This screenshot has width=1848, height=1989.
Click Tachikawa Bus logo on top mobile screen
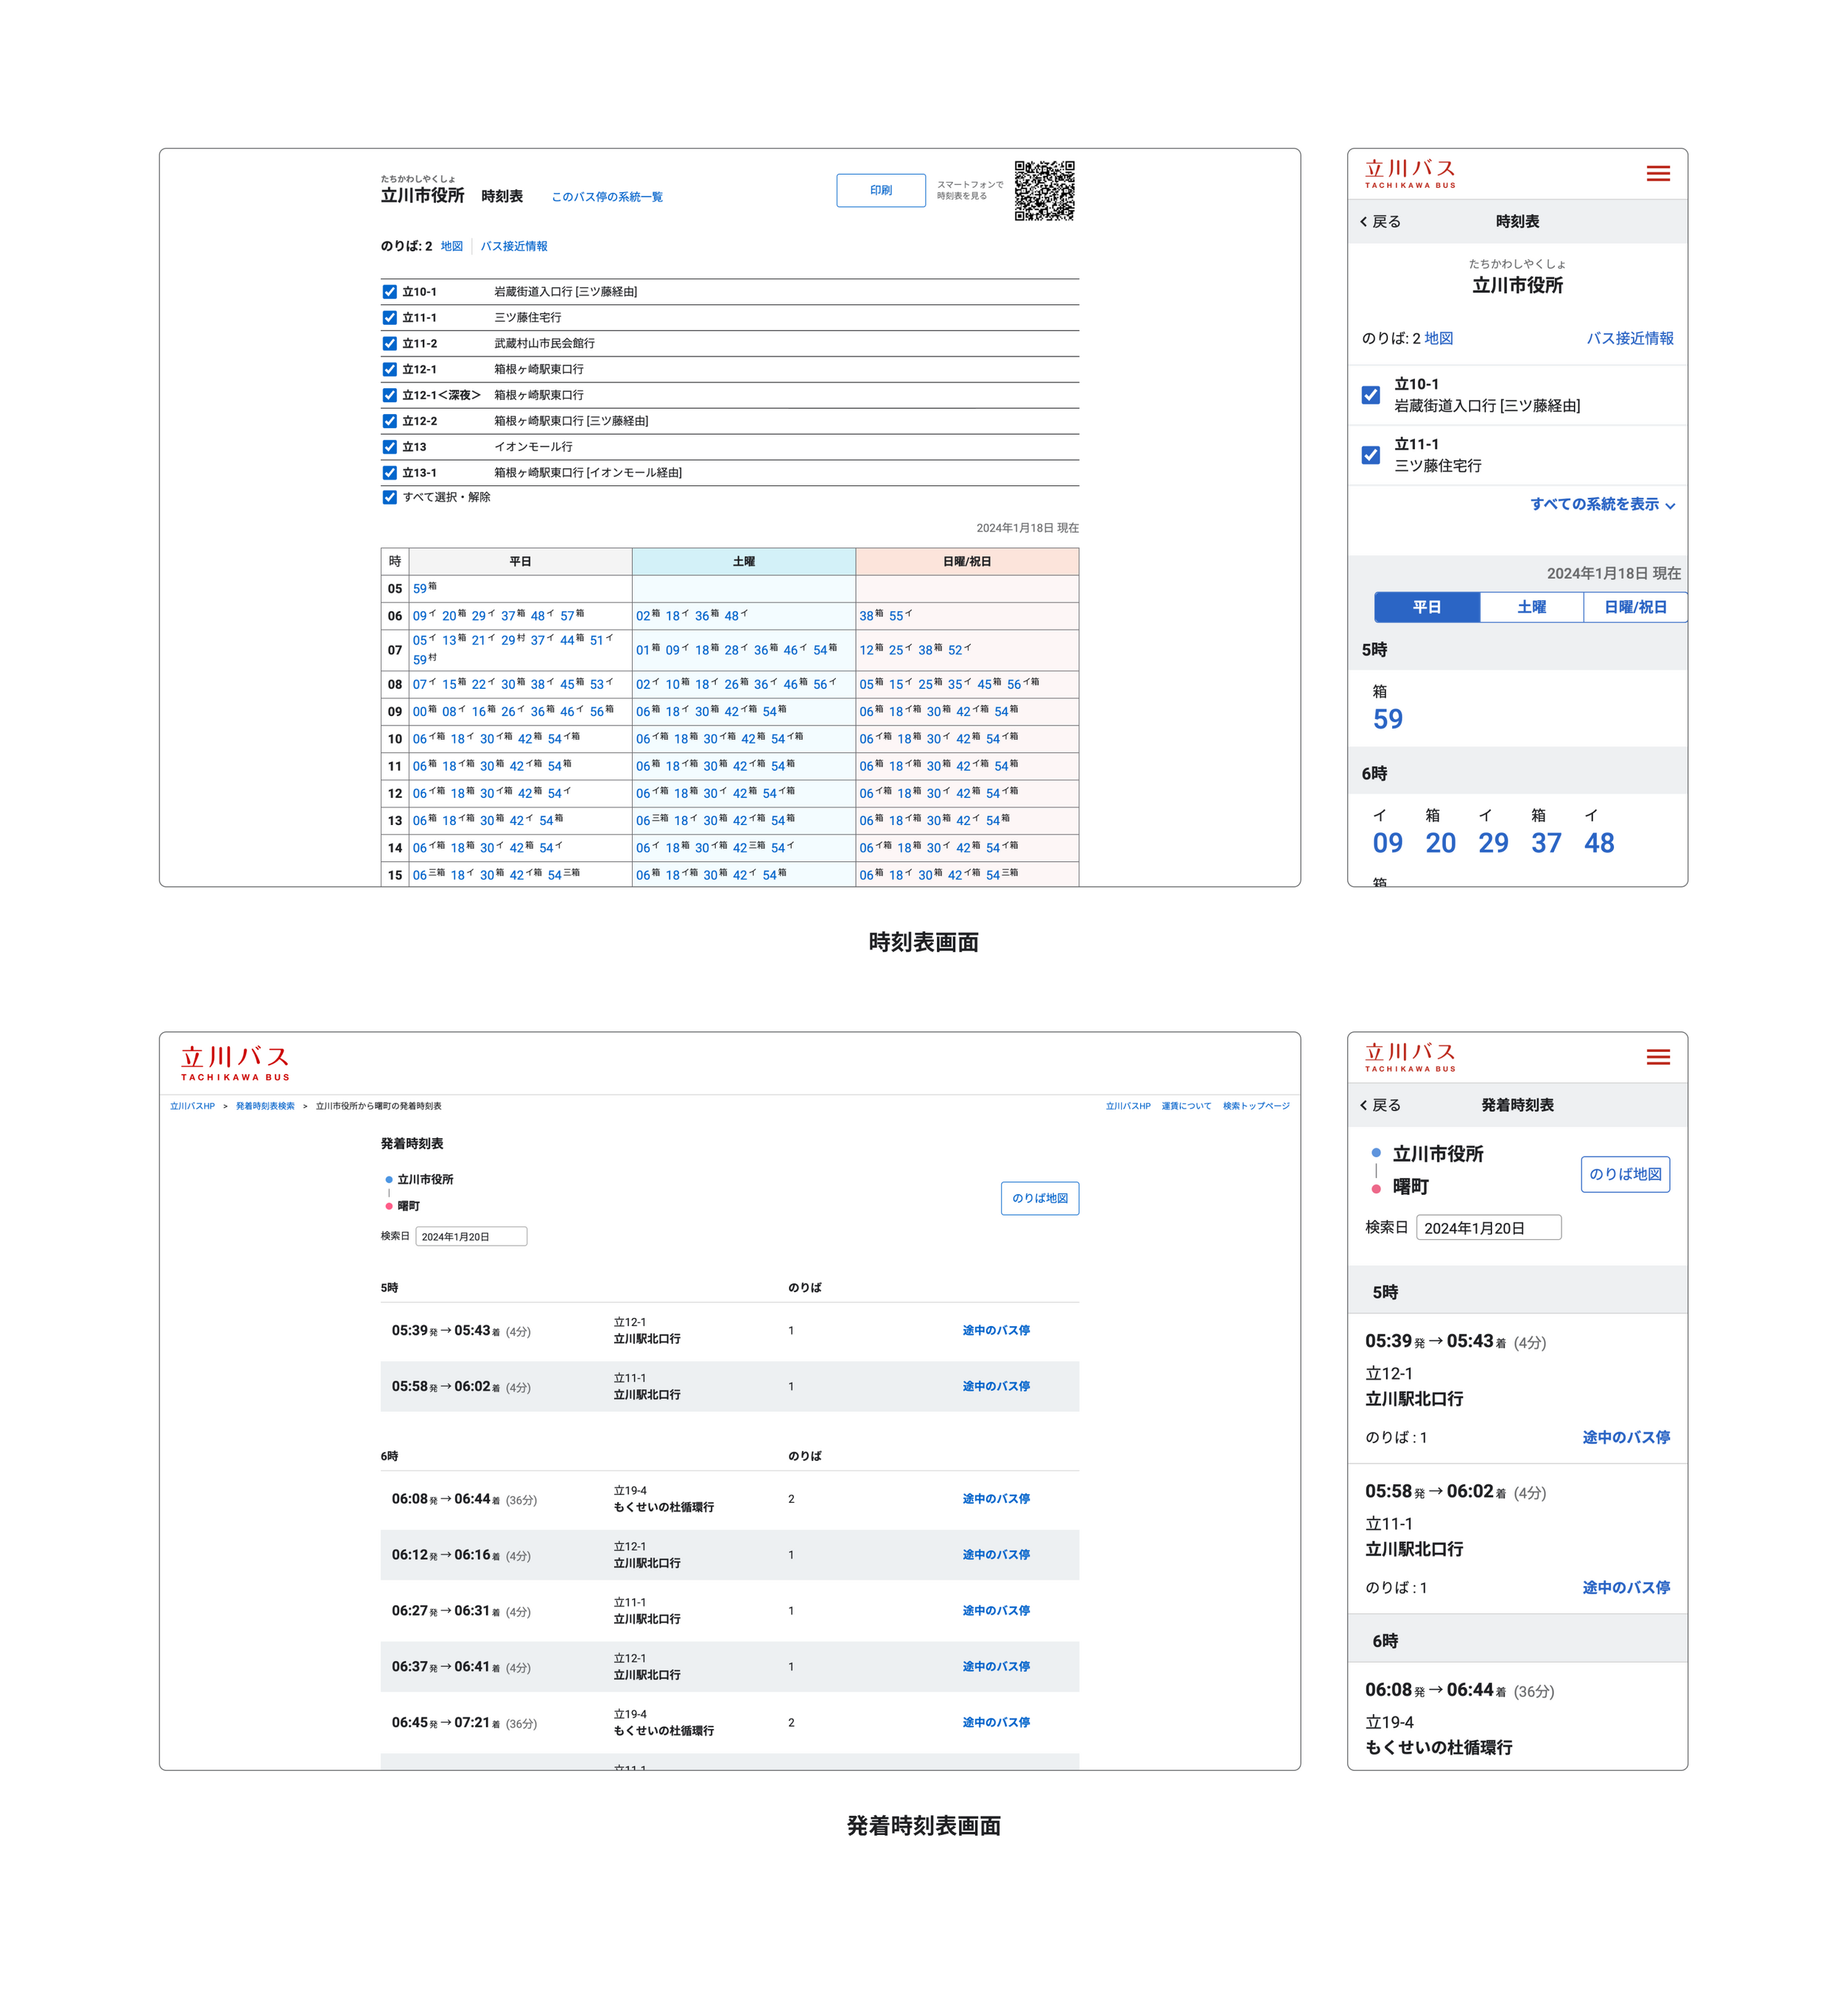[x=1410, y=173]
